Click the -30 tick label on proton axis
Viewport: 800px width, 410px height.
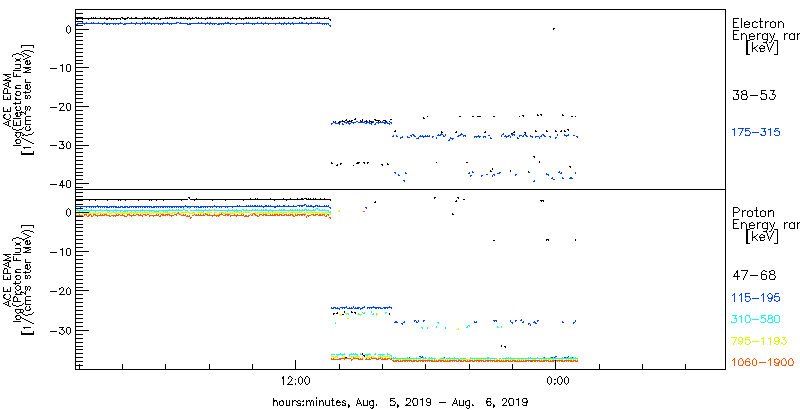[x=61, y=330]
